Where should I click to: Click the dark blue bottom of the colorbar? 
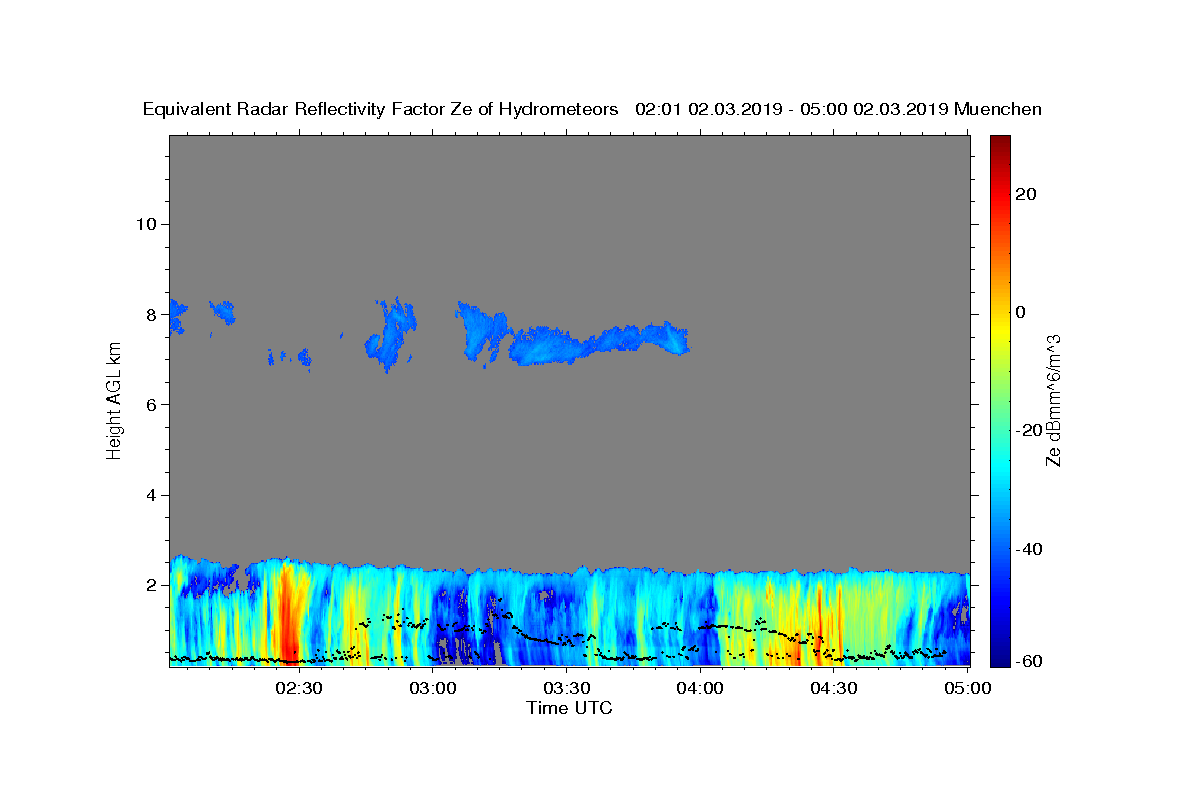999,655
